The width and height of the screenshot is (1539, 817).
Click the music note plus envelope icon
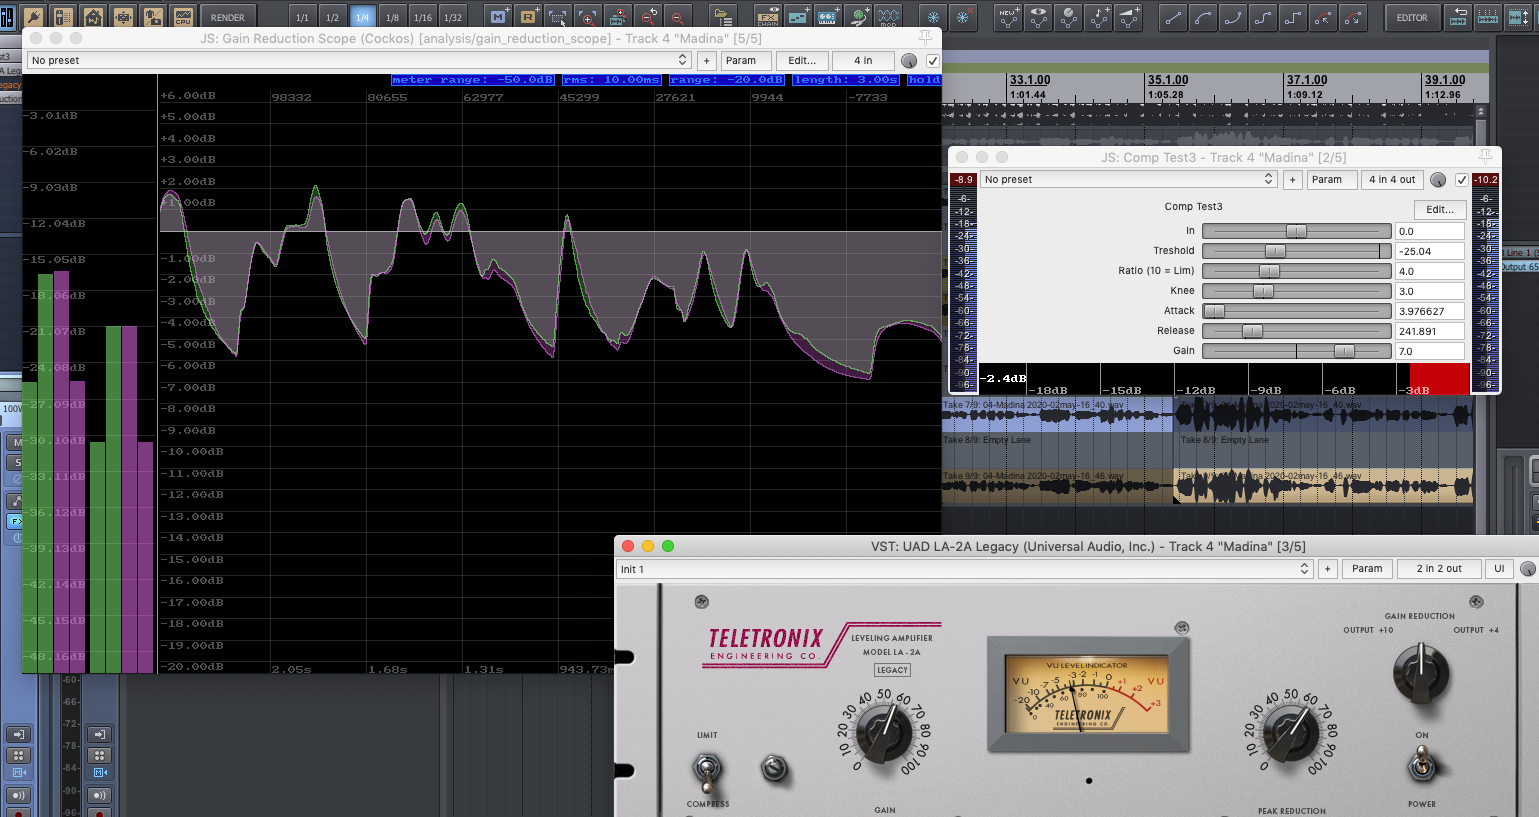point(1098,17)
